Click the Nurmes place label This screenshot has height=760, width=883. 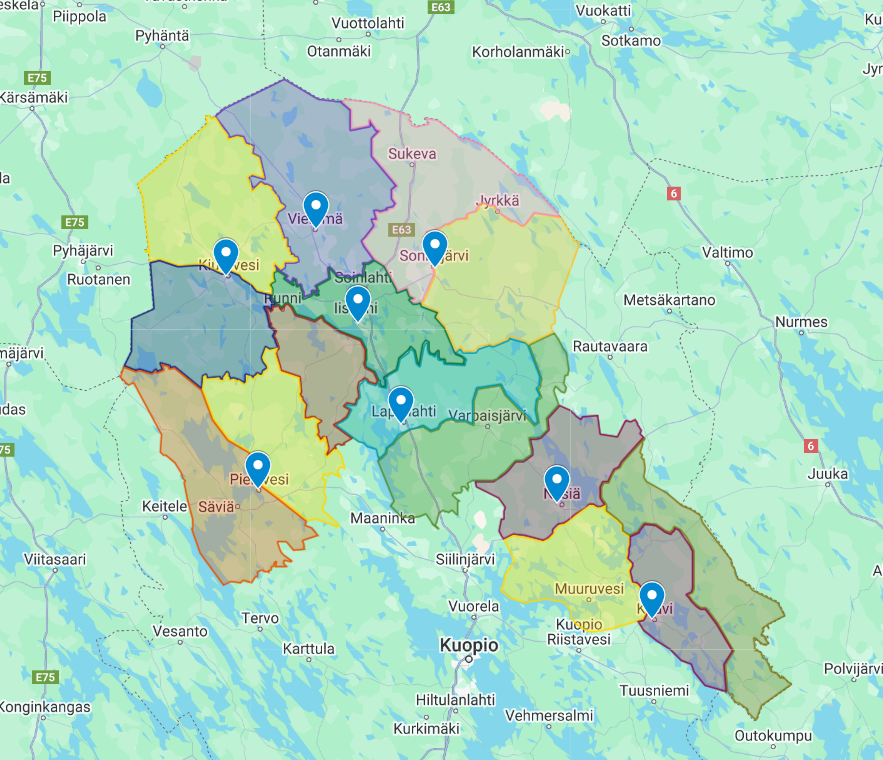coord(801,322)
